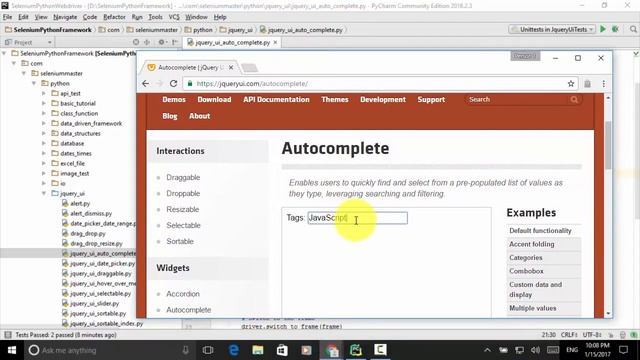This screenshot has width=640, height=360.
Task: Click the Development navigation link
Action: point(383,100)
